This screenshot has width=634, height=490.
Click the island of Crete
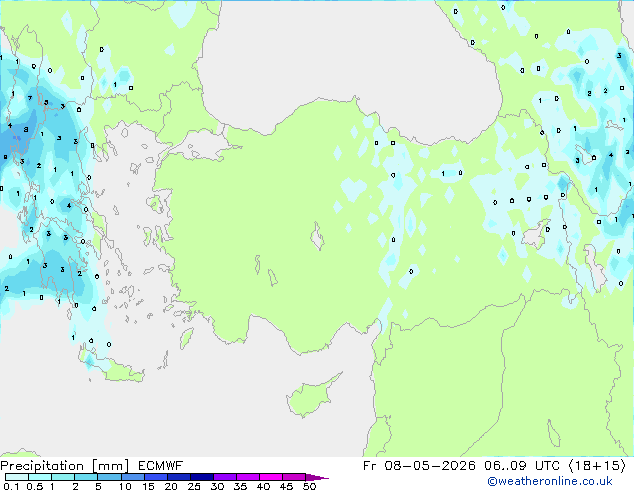tap(115, 368)
